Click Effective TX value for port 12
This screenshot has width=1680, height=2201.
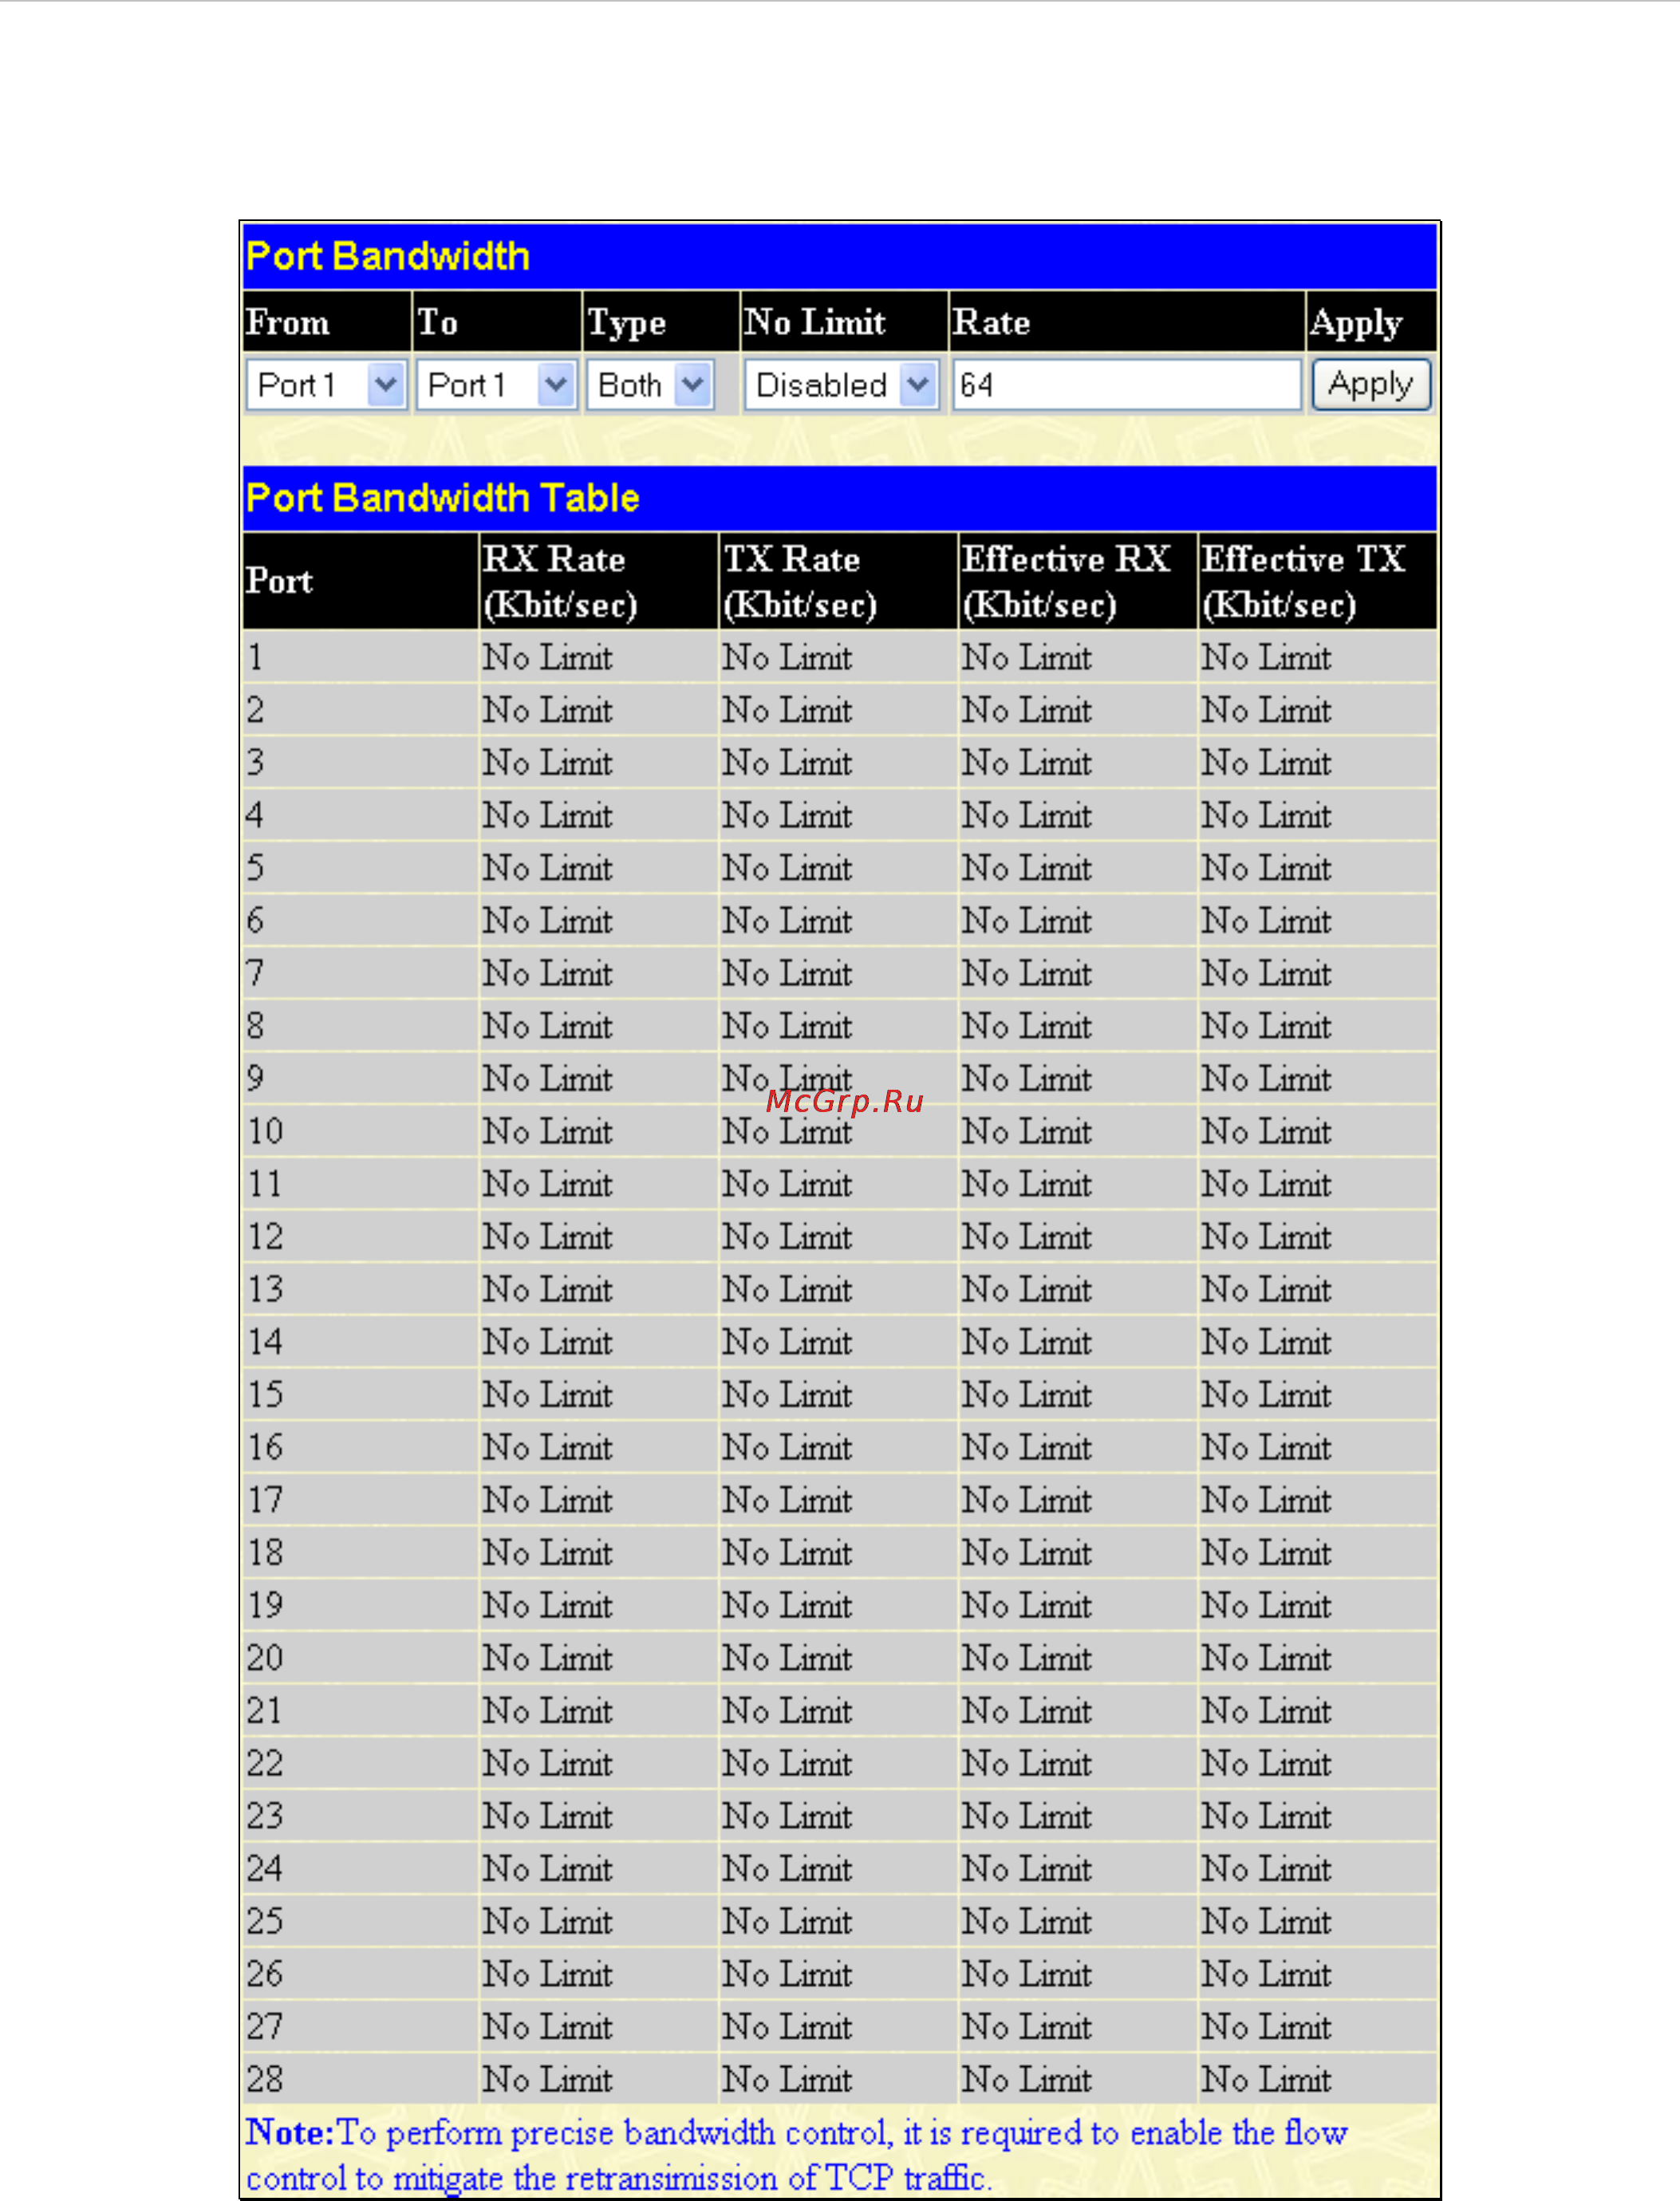click(x=1267, y=1236)
